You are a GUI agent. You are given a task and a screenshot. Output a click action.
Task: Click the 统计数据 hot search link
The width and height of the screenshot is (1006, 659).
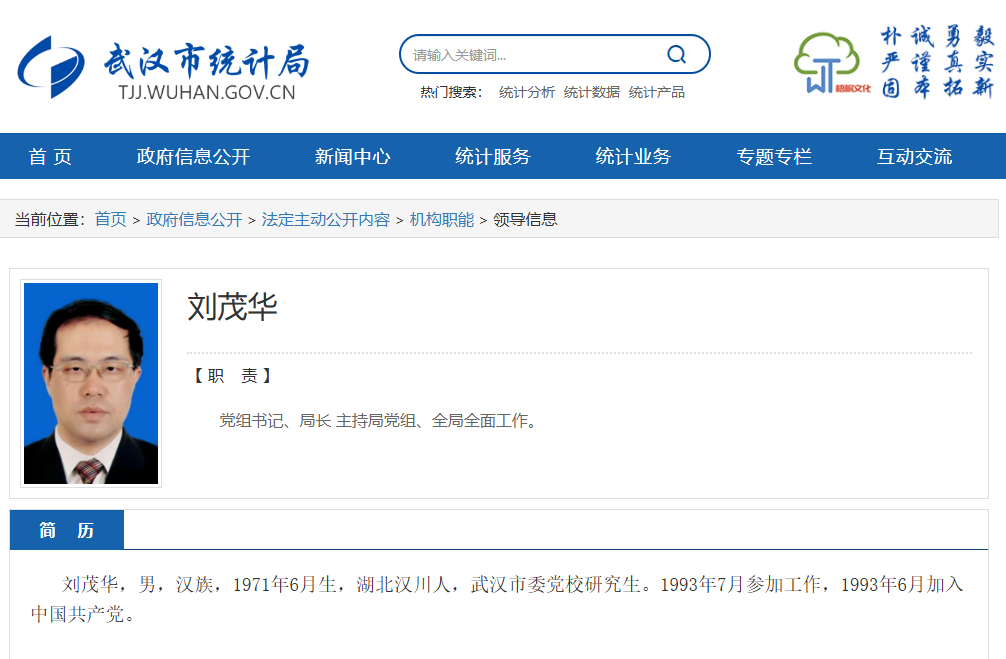tap(591, 90)
